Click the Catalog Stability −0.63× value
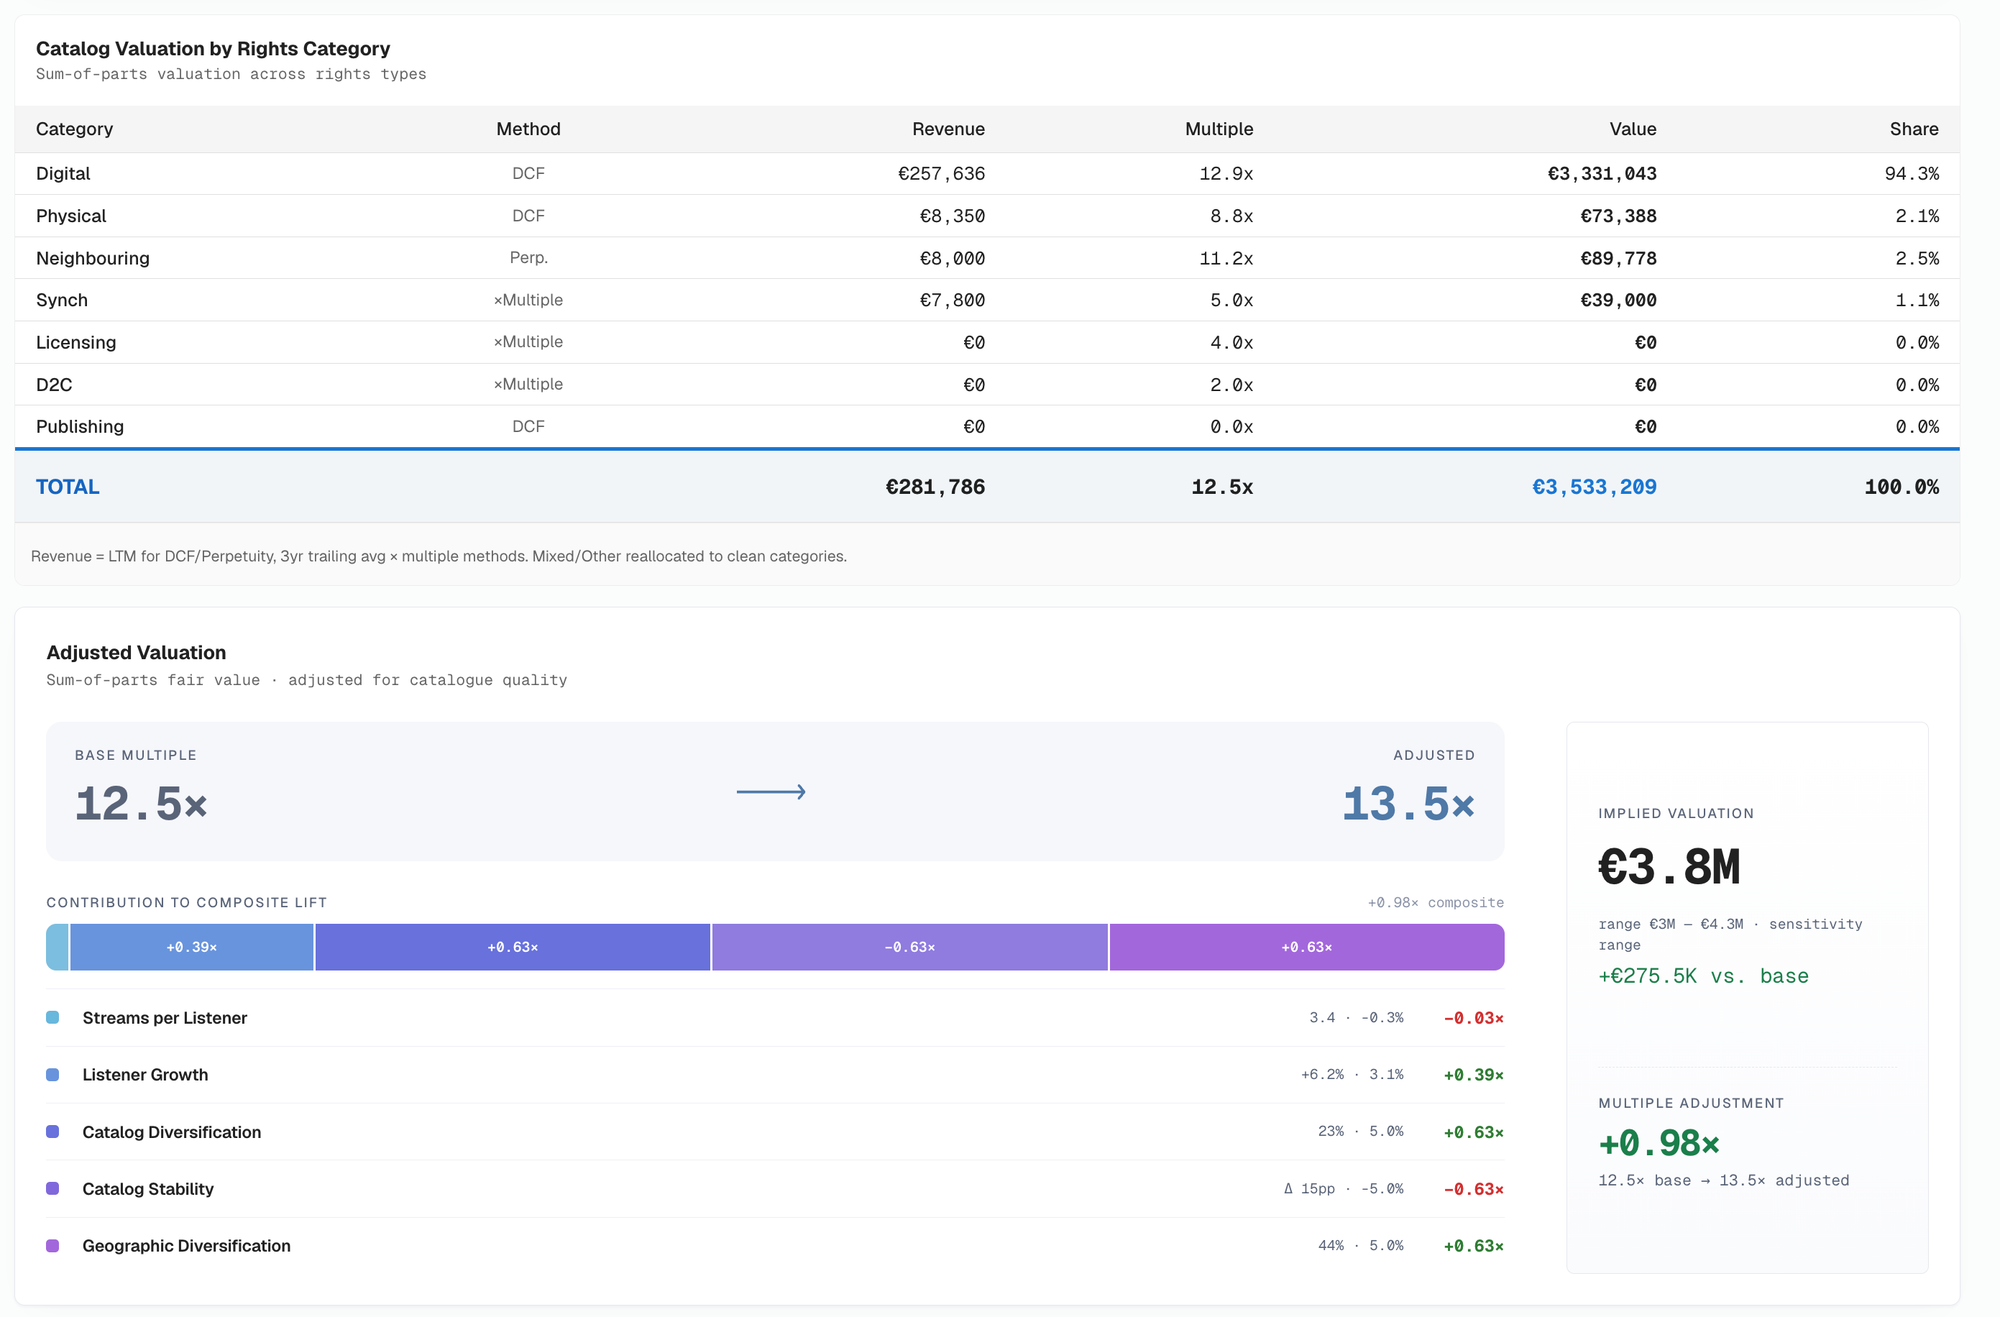Viewport: 2000px width, 1317px height. [1474, 1189]
